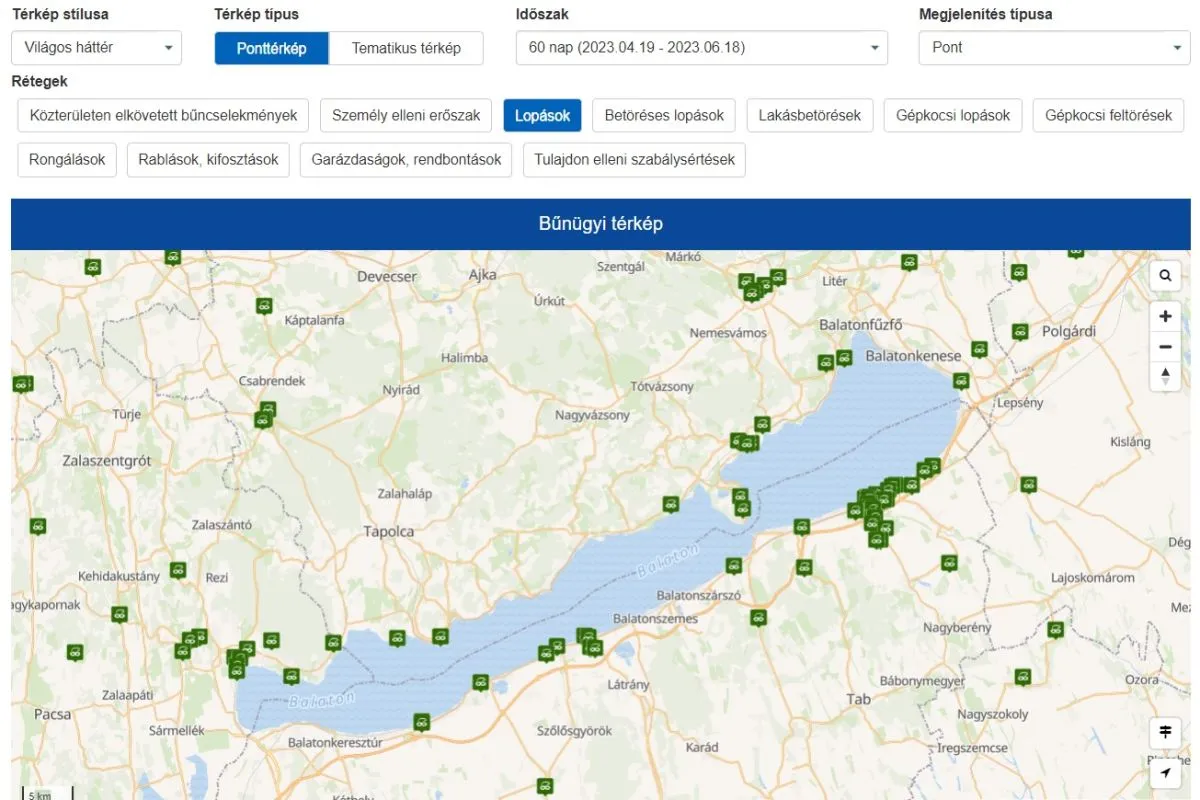Expand the Időszak period dropdown
The width and height of the screenshot is (1200, 800).
click(701, 48)
